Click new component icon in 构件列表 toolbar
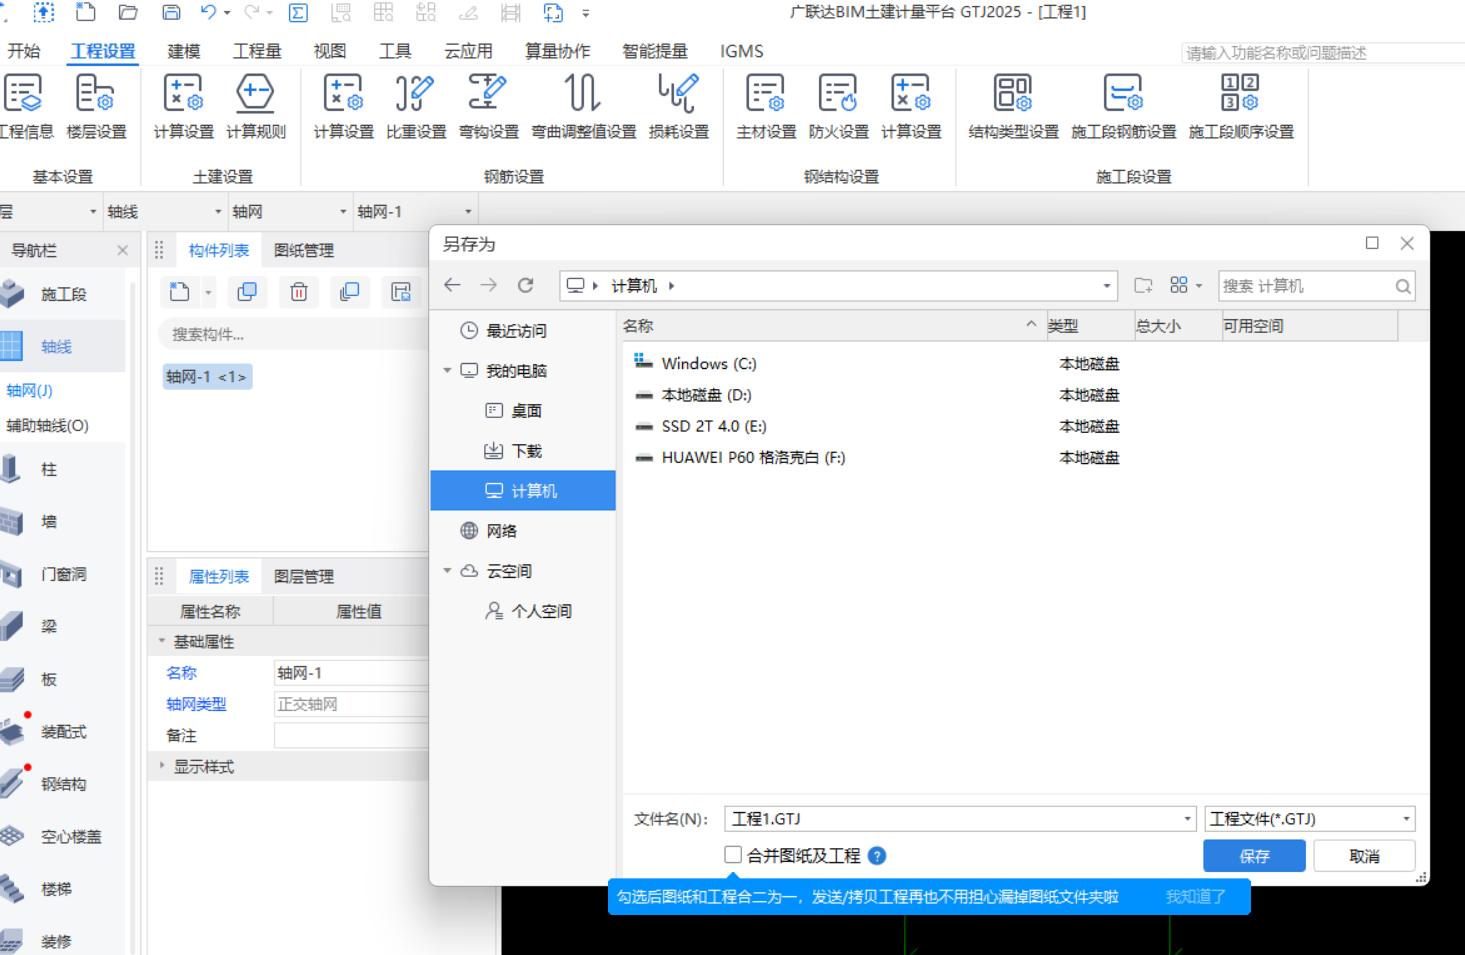 tap(180, 292)
